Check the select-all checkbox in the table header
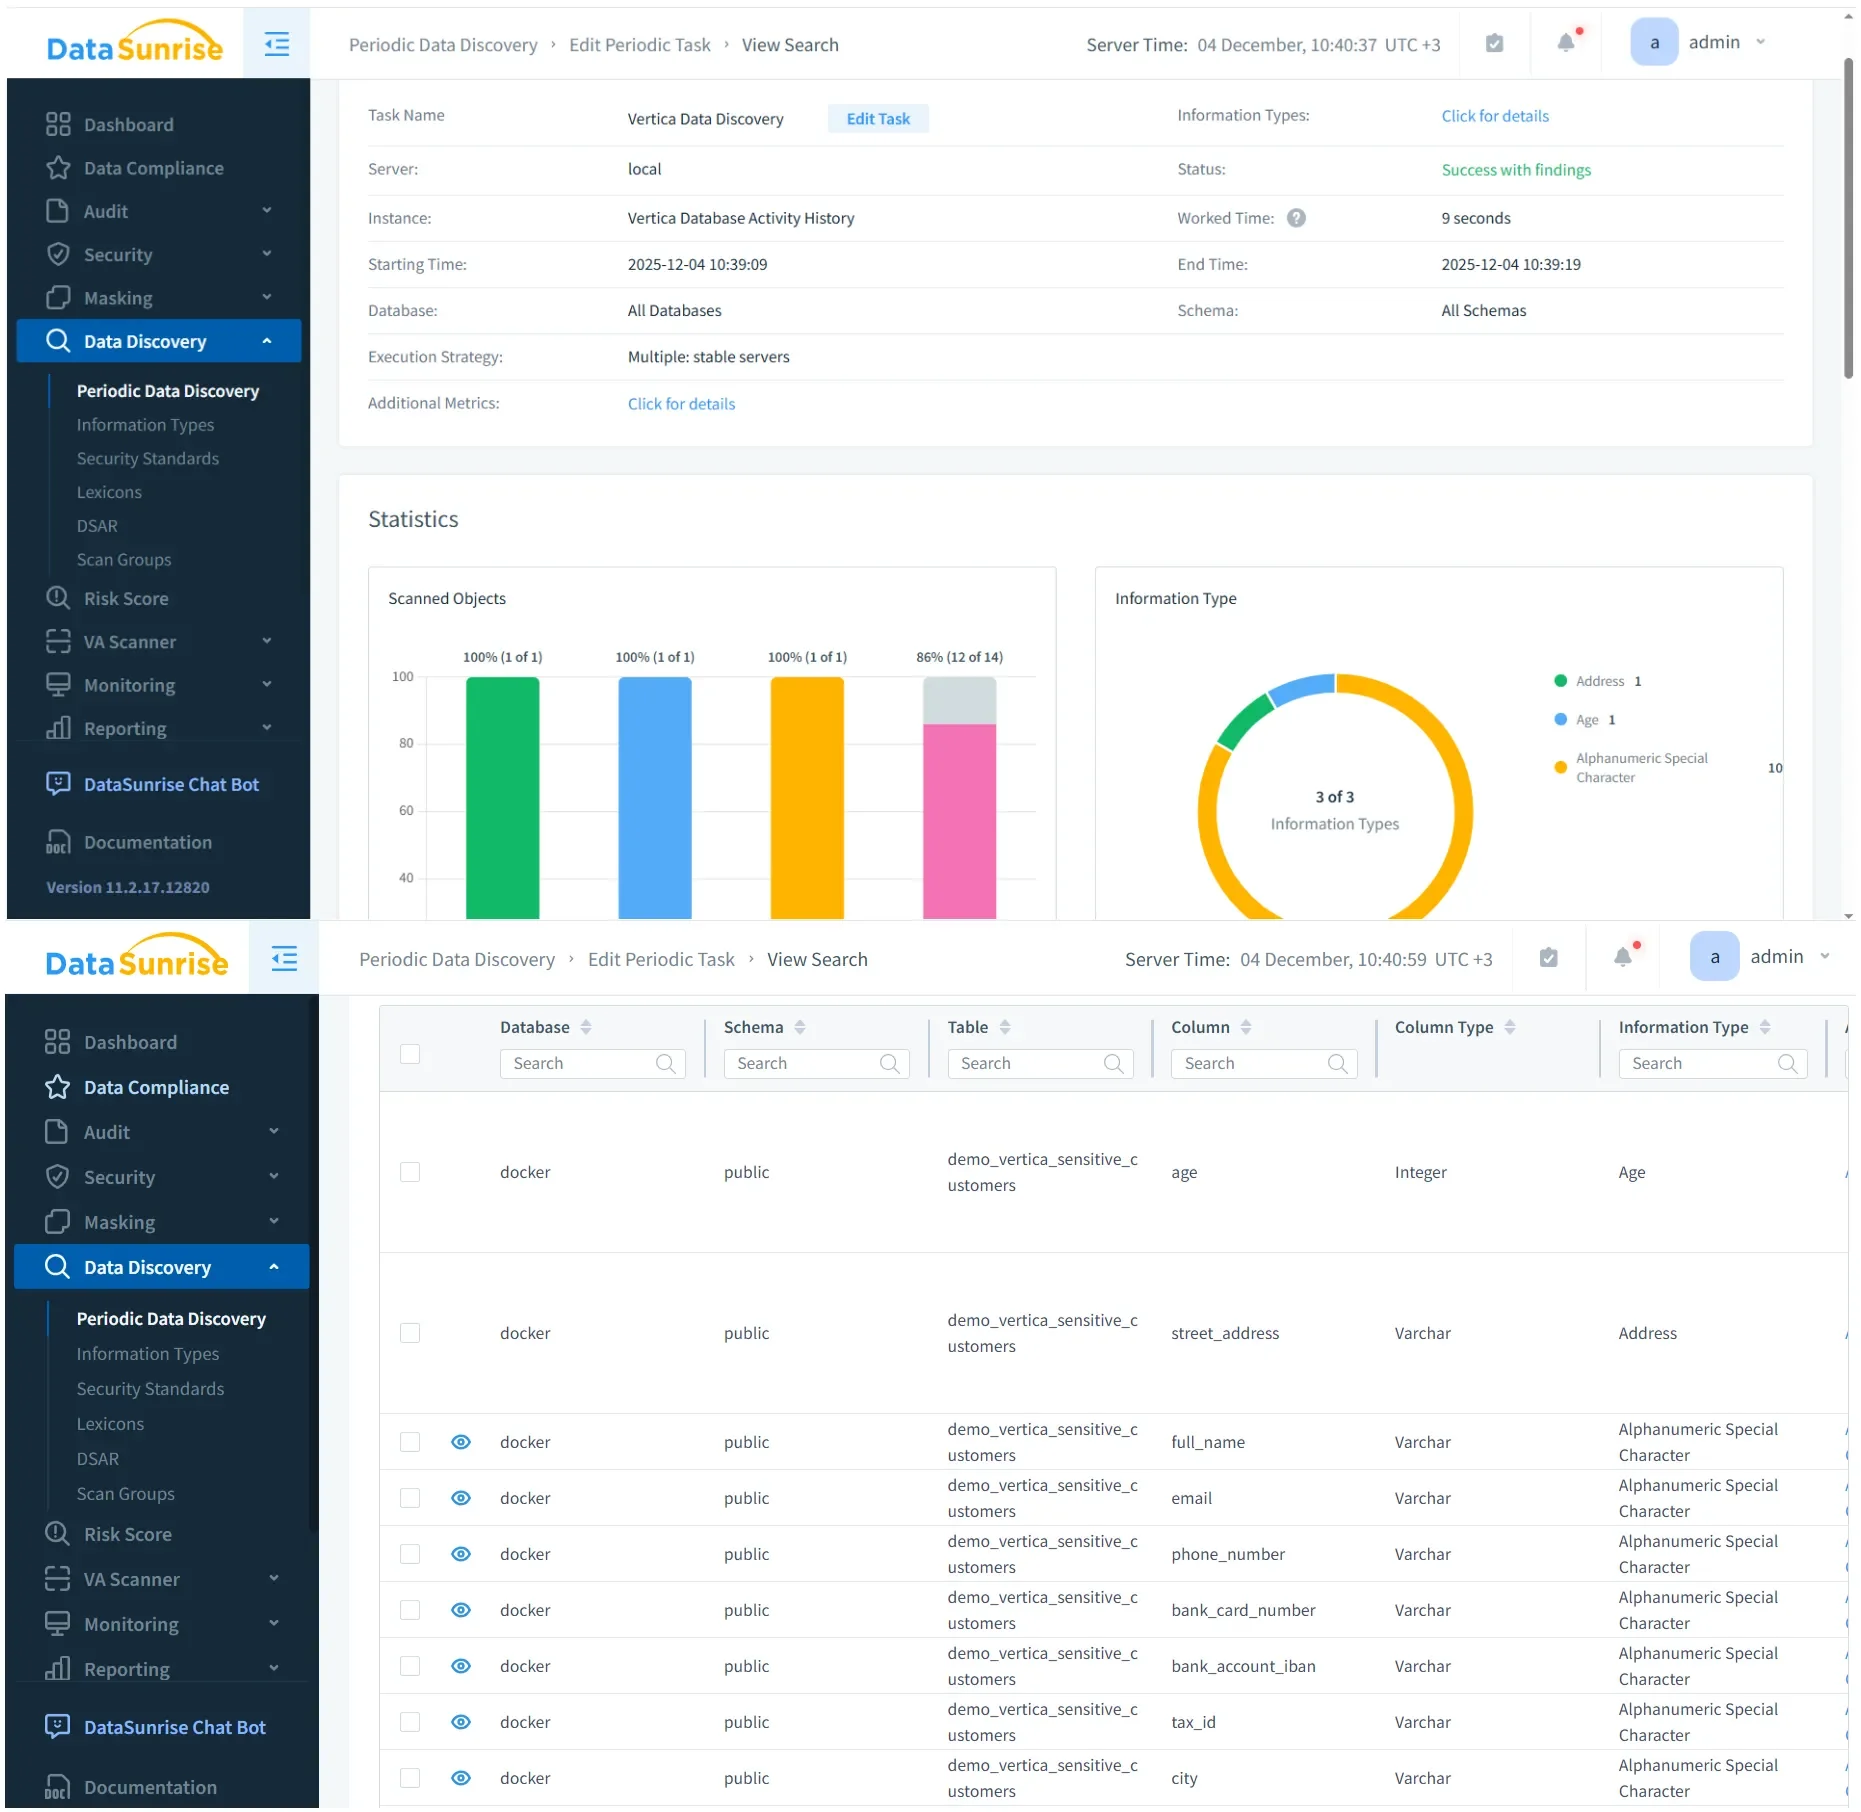The image size is (1861, 1812). [x=410, y=1054]
